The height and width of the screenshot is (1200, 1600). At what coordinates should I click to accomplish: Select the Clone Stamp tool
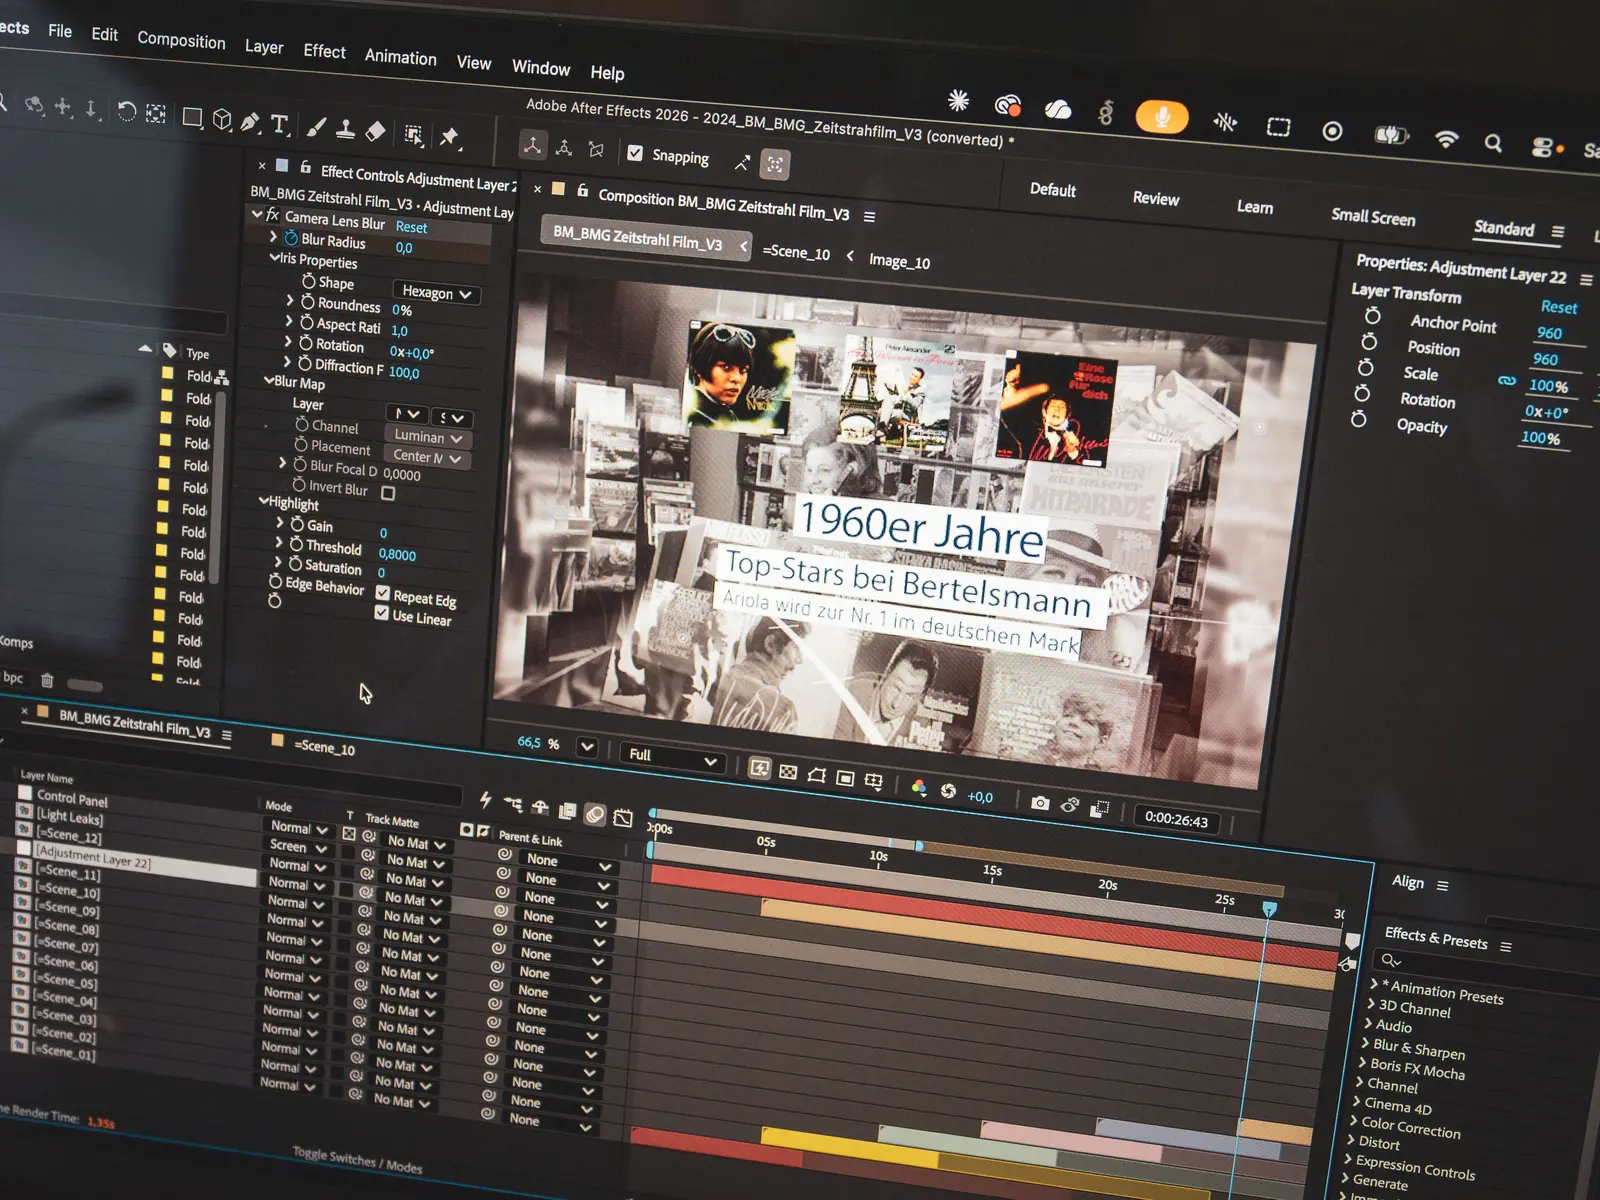[346, 129]
